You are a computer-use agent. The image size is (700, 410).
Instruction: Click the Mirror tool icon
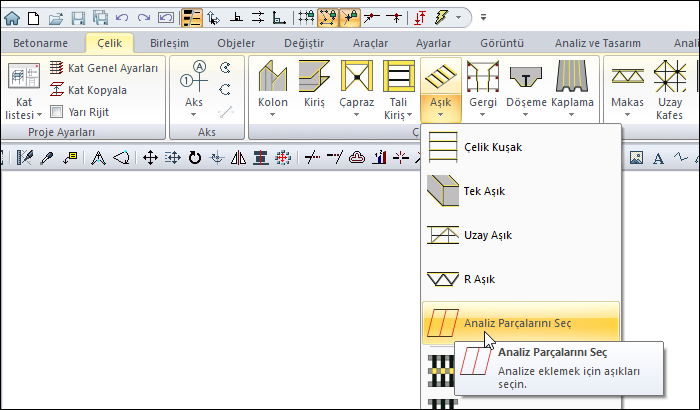[238, 158]
